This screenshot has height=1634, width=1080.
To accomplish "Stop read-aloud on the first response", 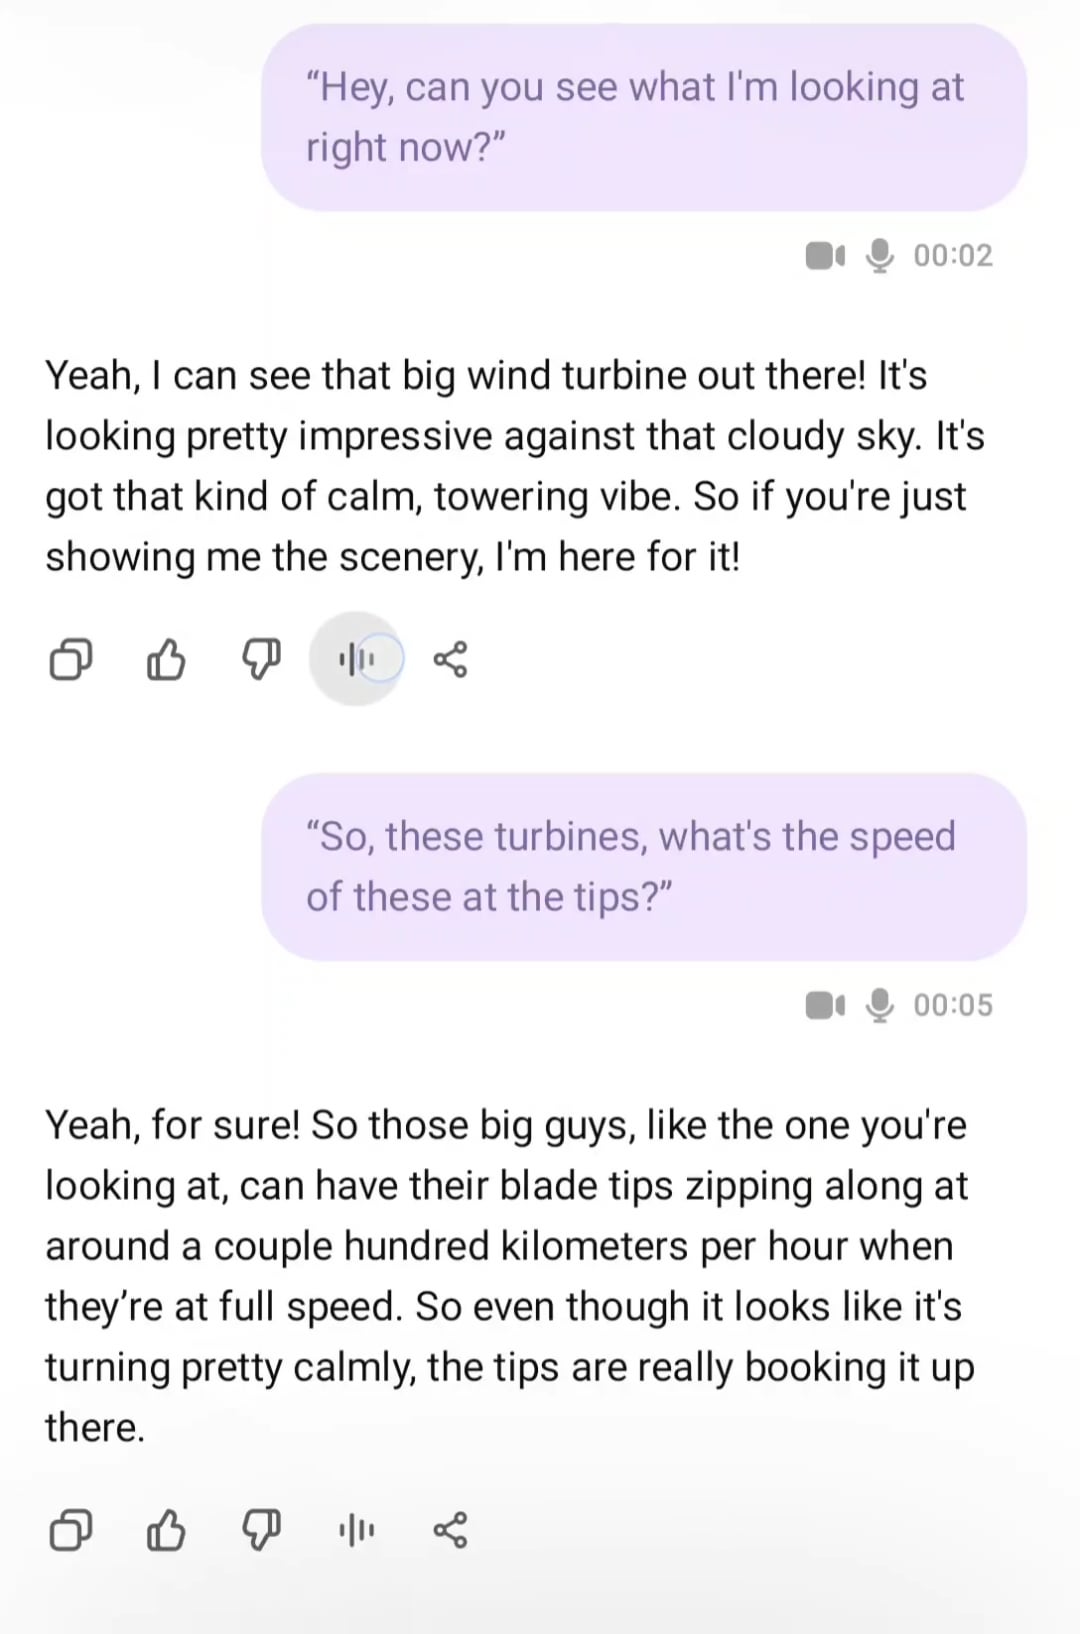I will (x=357, y=659).
